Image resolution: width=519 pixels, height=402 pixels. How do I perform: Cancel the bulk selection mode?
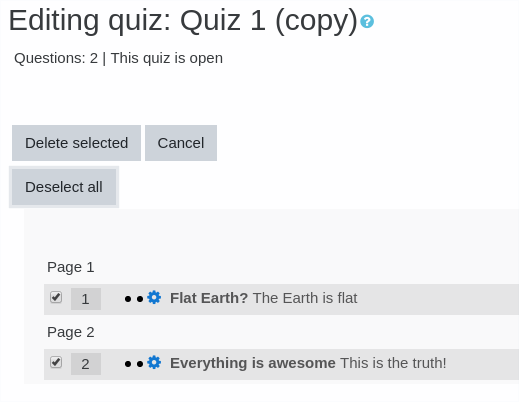point(181,143)
